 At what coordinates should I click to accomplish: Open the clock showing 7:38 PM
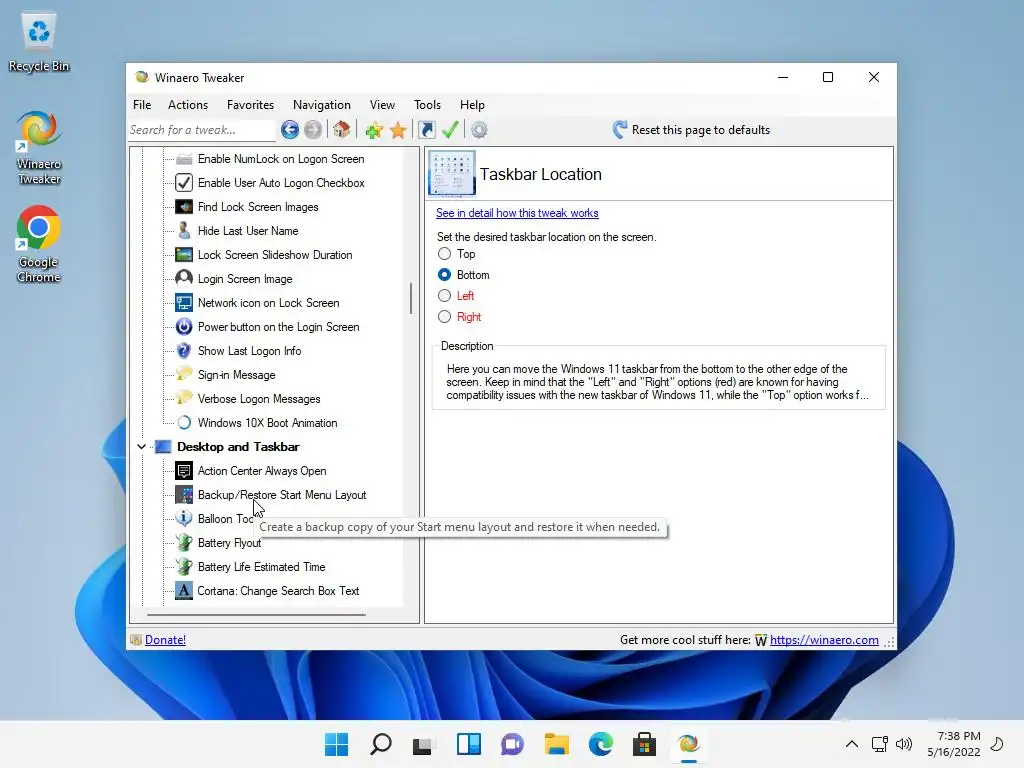[954, 744]
